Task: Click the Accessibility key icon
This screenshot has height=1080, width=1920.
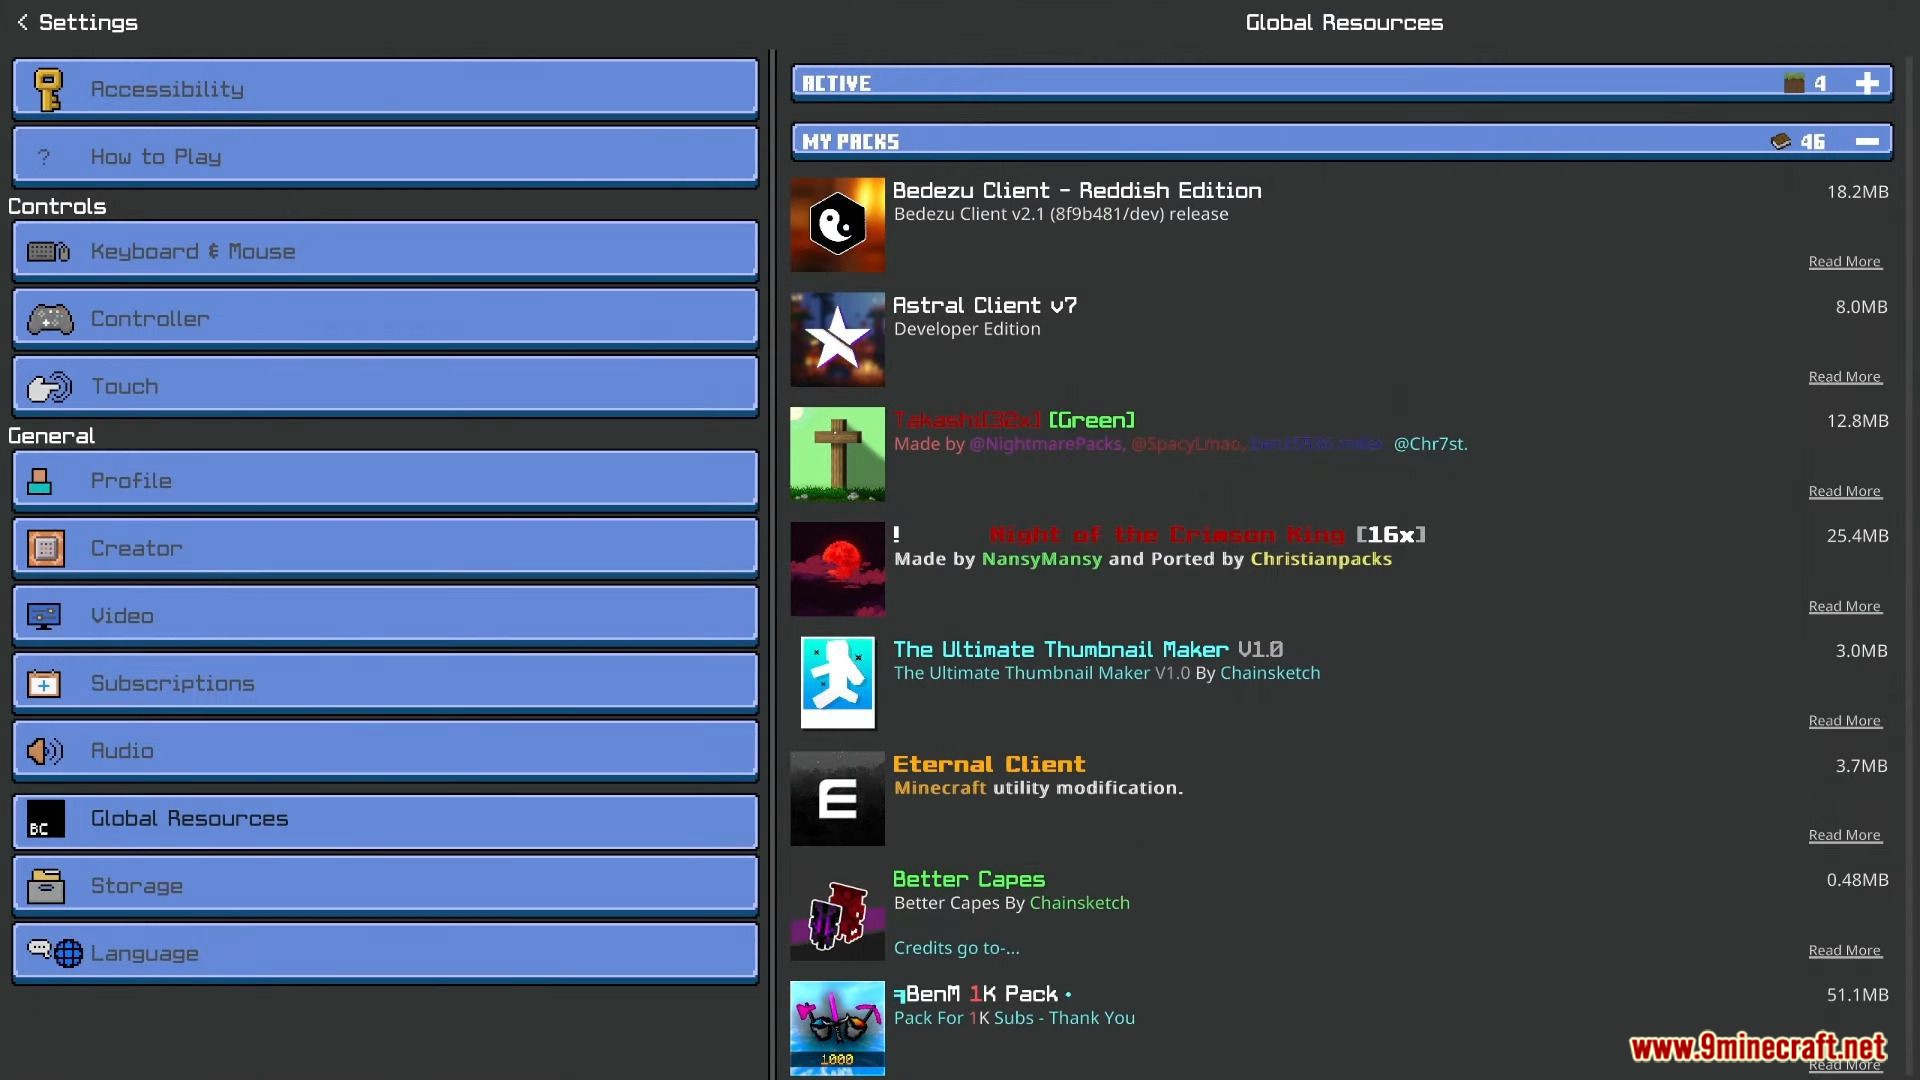Action: 47,89
